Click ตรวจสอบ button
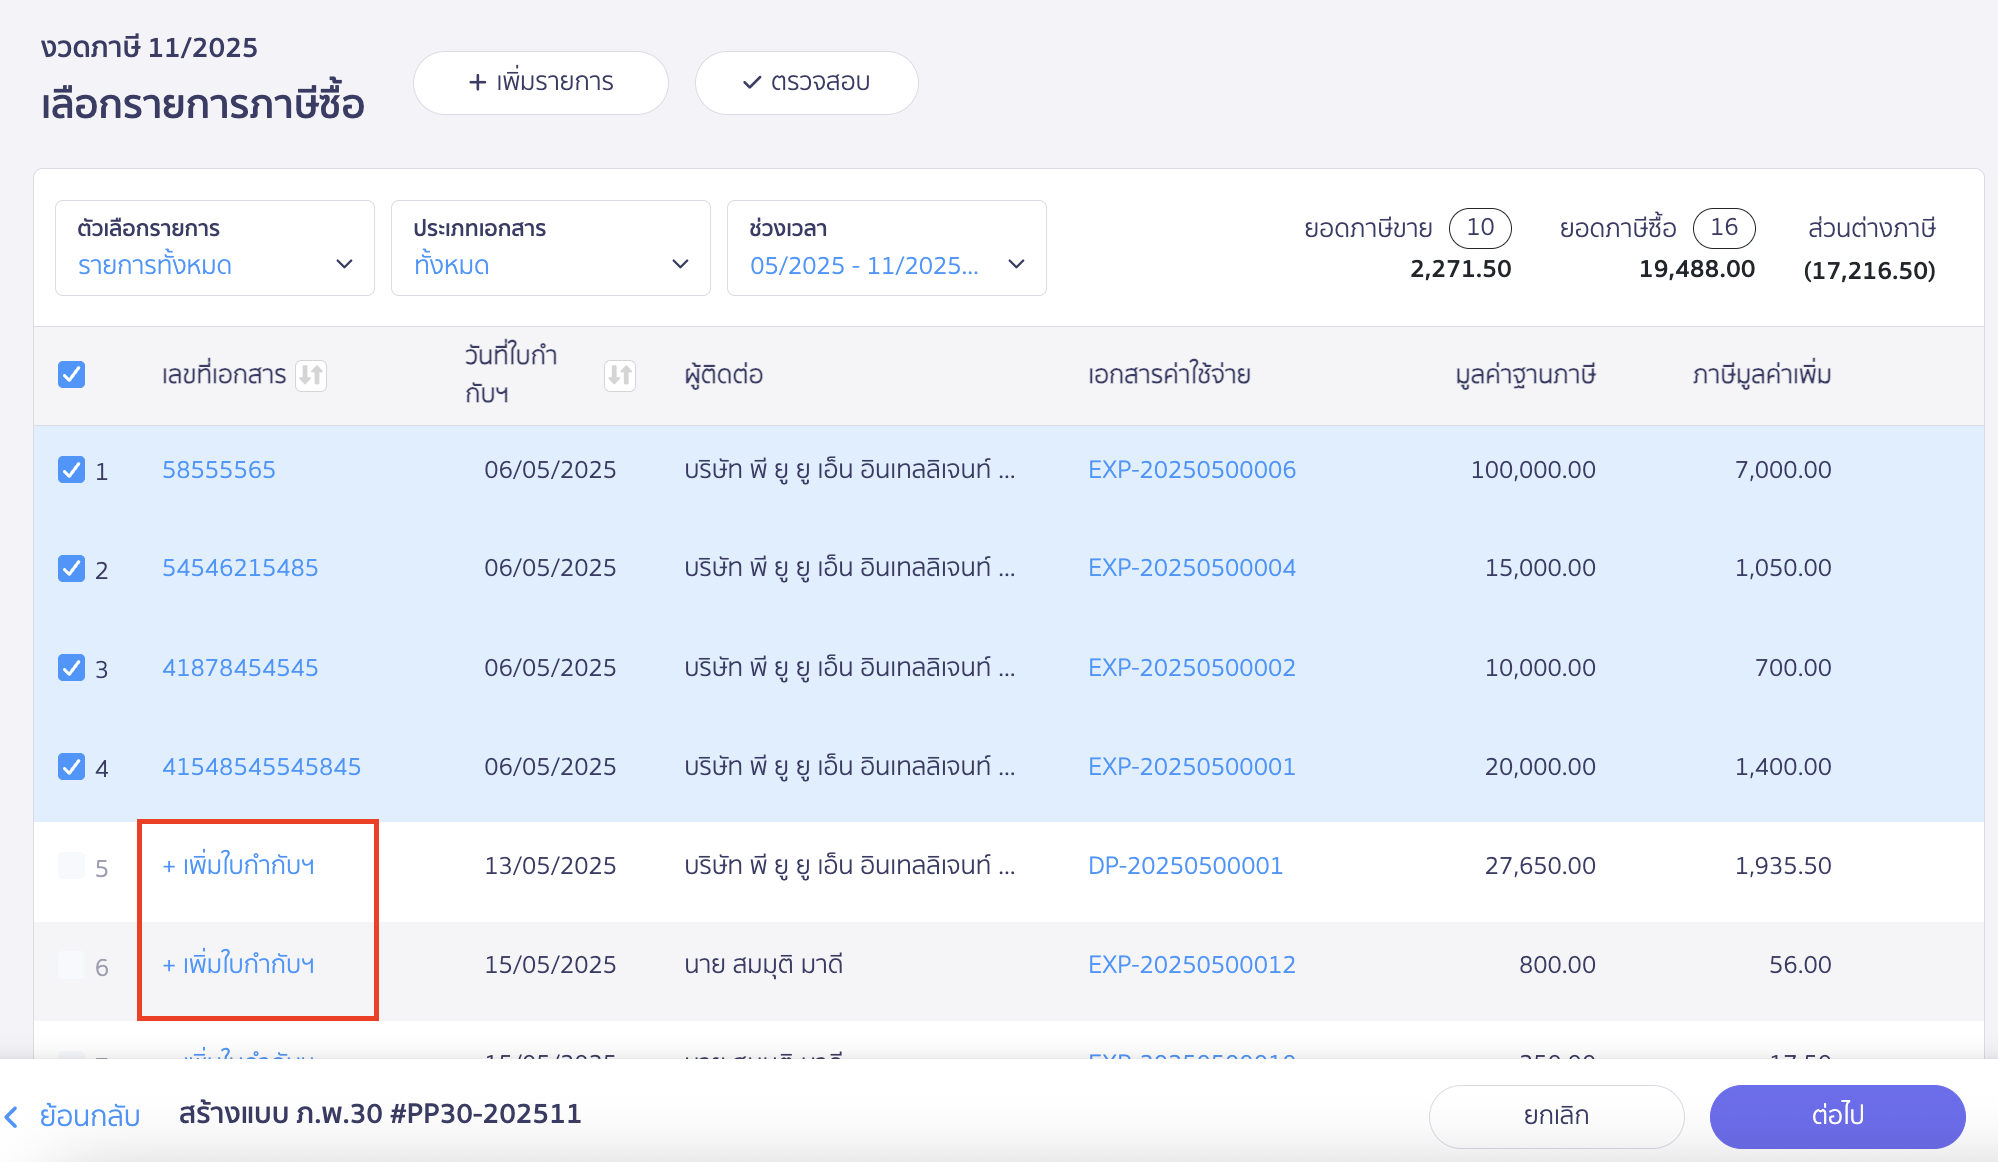 tap(806, 83)
